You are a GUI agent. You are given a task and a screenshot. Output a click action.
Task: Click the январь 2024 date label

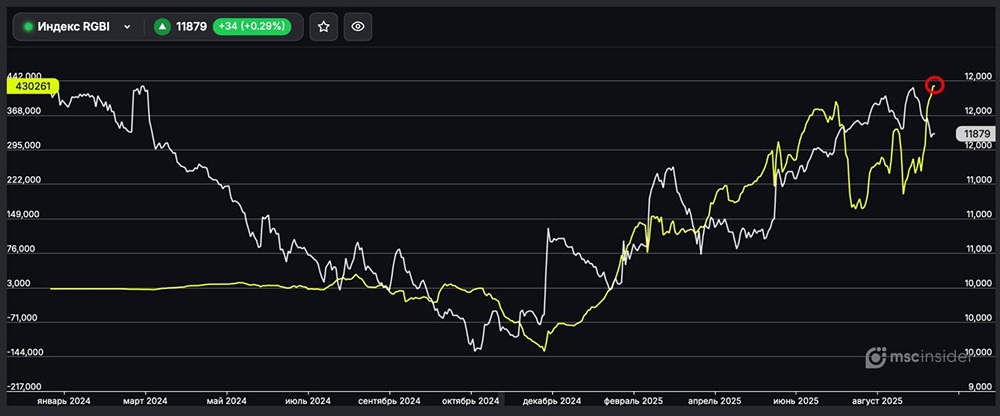[64, 400]
